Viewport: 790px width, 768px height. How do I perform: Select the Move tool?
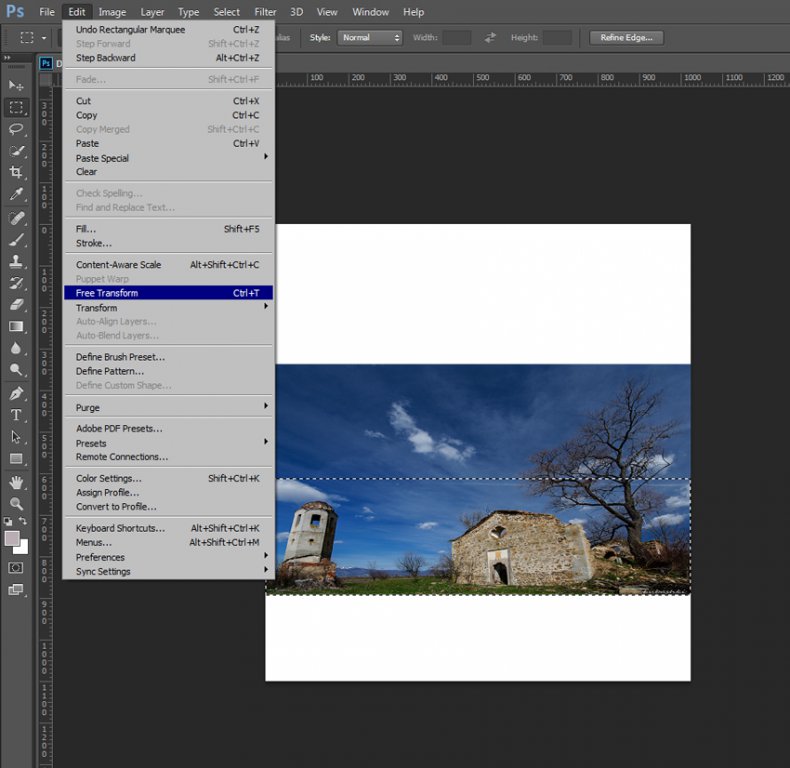pyautogui.click(x=16, y=86)
